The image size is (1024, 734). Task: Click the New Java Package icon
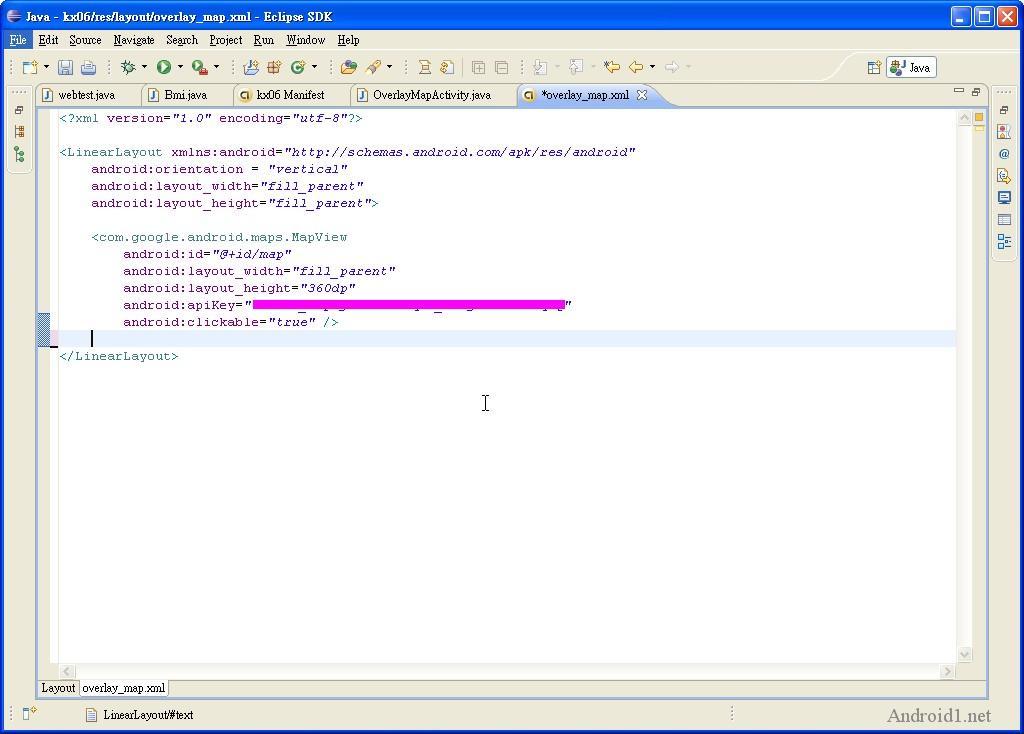point(274,67)
